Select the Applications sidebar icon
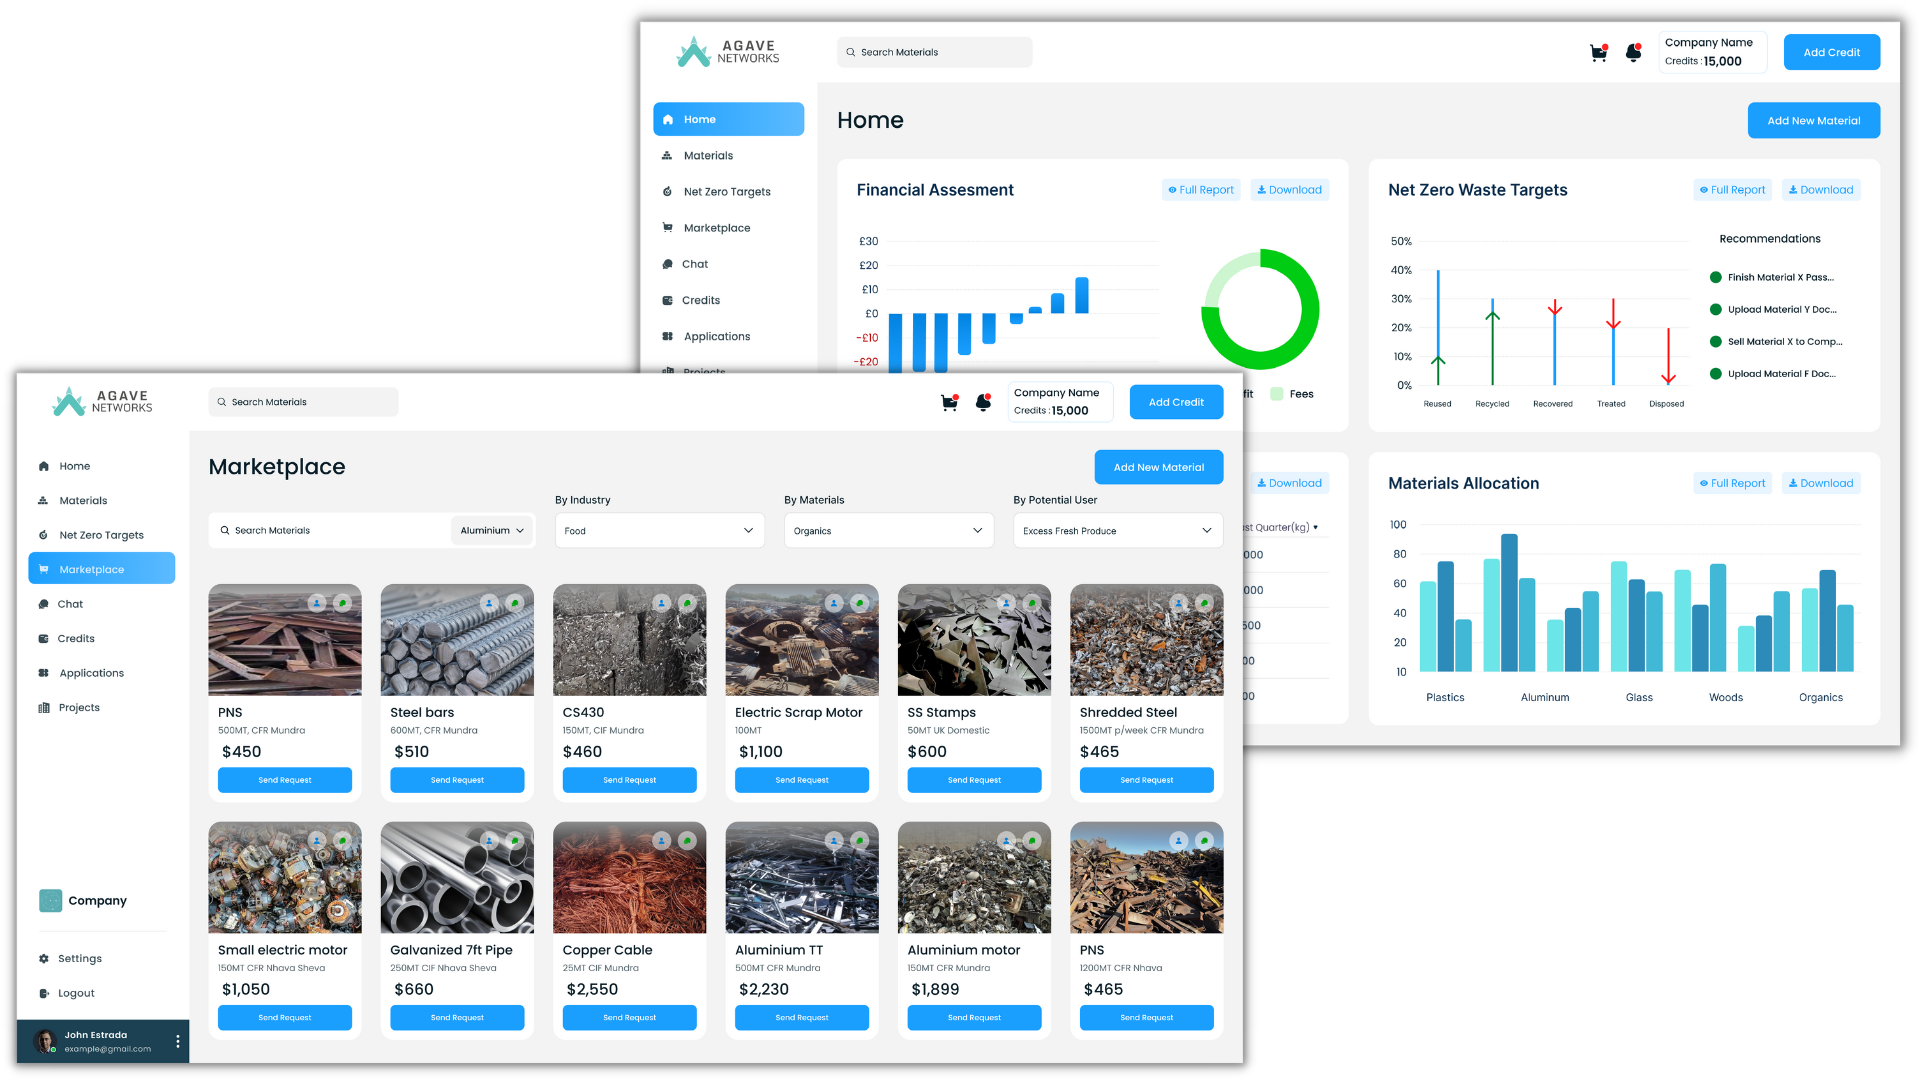1920x1080 pixels. pyautogui.click(x=44, y=672)
